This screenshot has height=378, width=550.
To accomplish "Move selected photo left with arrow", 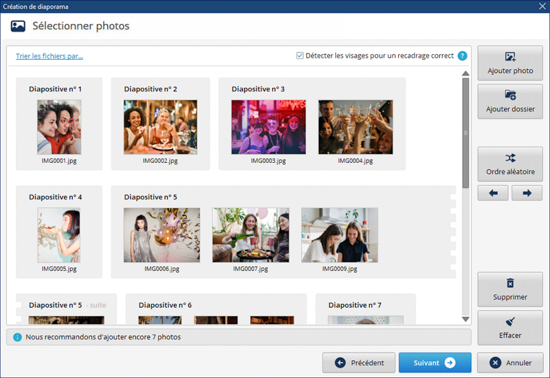I will click(x=493, y=193).
